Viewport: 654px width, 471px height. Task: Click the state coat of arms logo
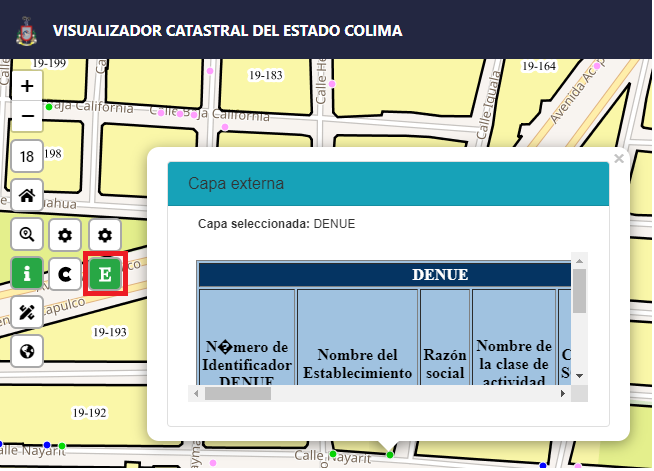(x=26, y=31)
